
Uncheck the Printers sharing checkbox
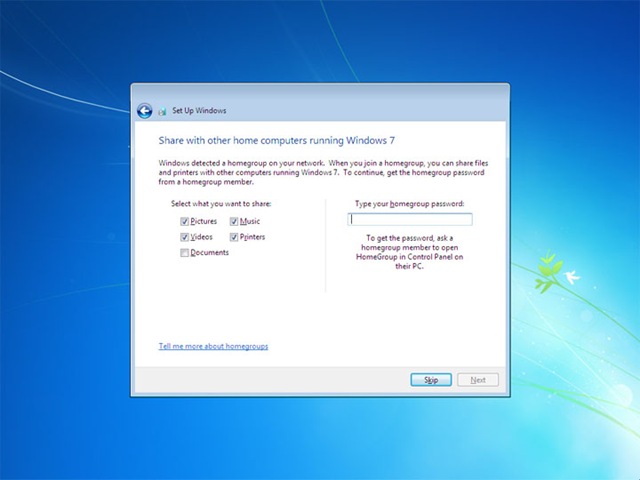click(234, 237)
